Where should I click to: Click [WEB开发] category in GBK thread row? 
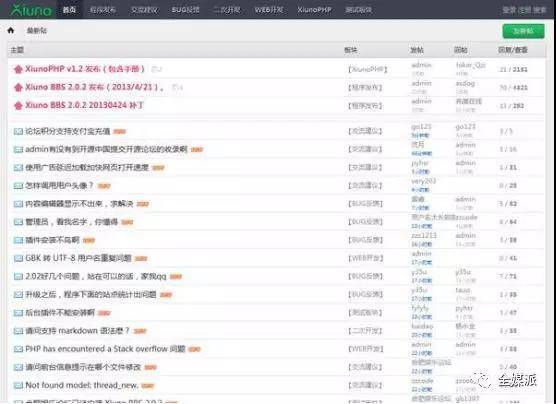(366, 259)
